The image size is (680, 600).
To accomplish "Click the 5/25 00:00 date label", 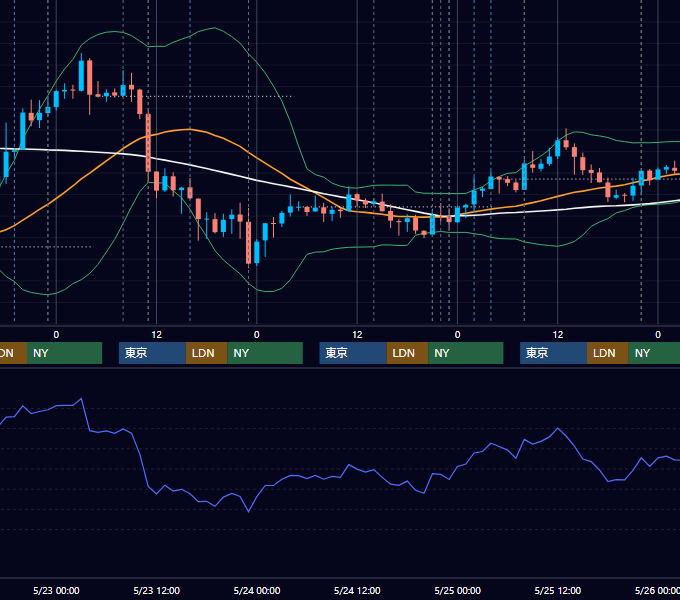I will [x=458, y=590].
